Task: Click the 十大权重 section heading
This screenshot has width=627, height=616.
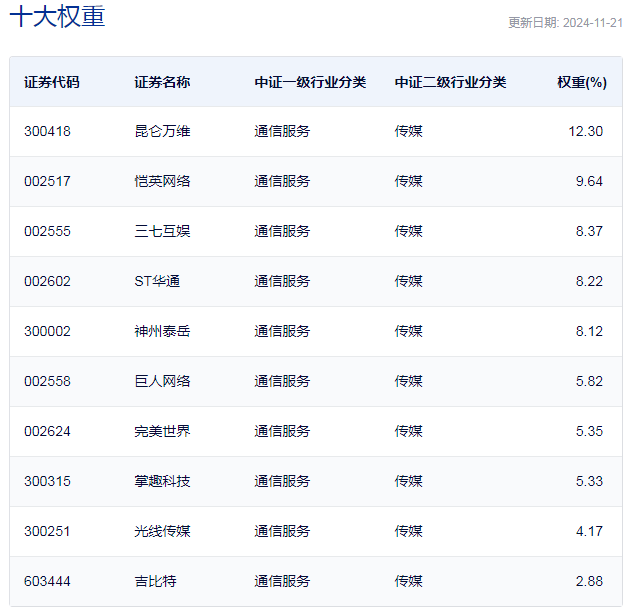Action: [57, 17]
